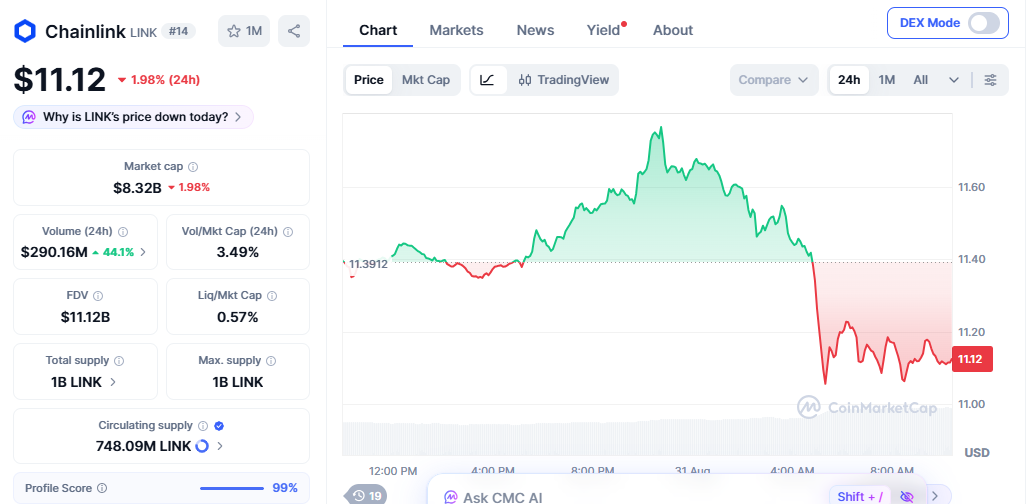
Task: Click the 99% profile score value
Action: pos(285,488)
